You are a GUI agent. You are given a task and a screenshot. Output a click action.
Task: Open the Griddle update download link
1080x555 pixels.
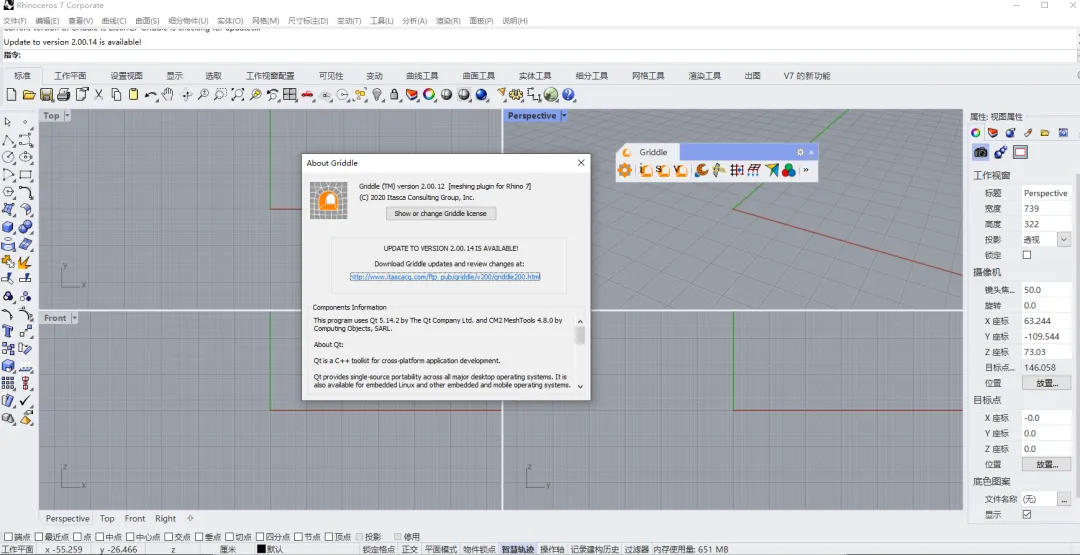pyautogui.click(x=445, y=276)
